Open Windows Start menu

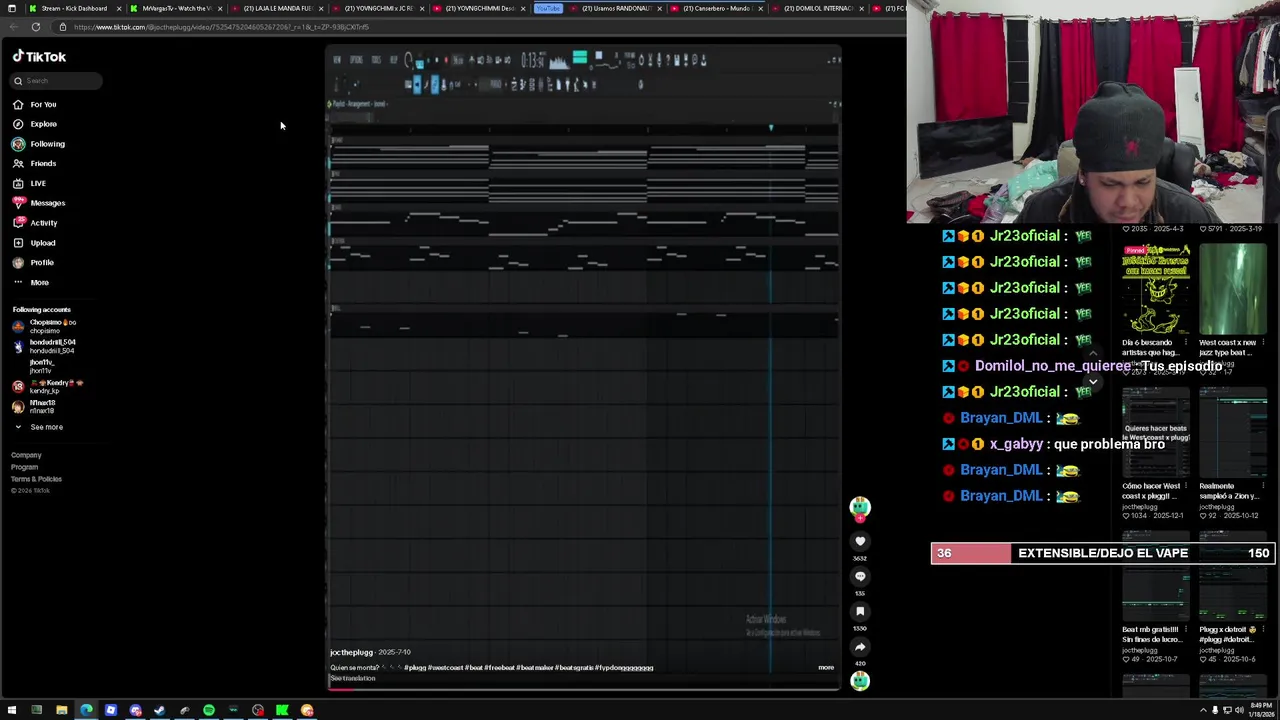pyautogui.click(x=12, y=710)
